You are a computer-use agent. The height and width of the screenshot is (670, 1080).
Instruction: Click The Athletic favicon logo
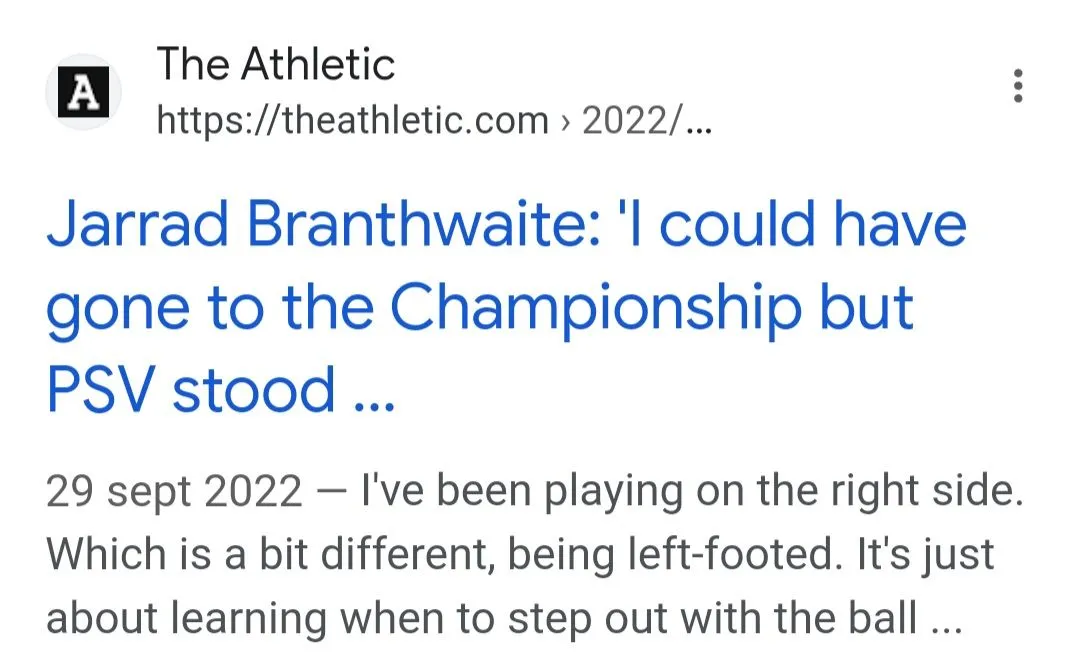84,93
